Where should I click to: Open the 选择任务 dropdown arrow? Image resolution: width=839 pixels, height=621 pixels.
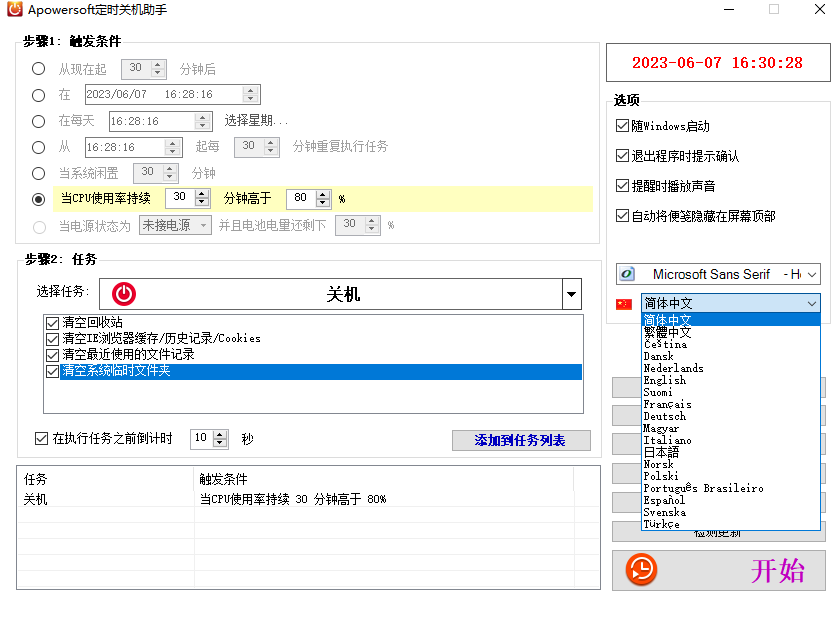(571, 294)
